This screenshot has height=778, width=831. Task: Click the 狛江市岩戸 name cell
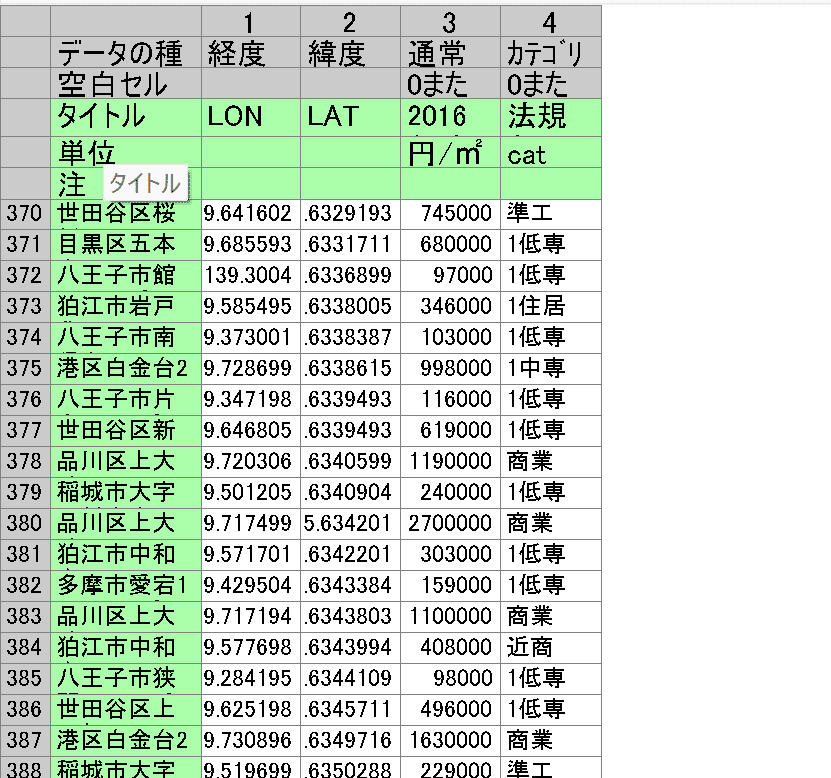126,307
